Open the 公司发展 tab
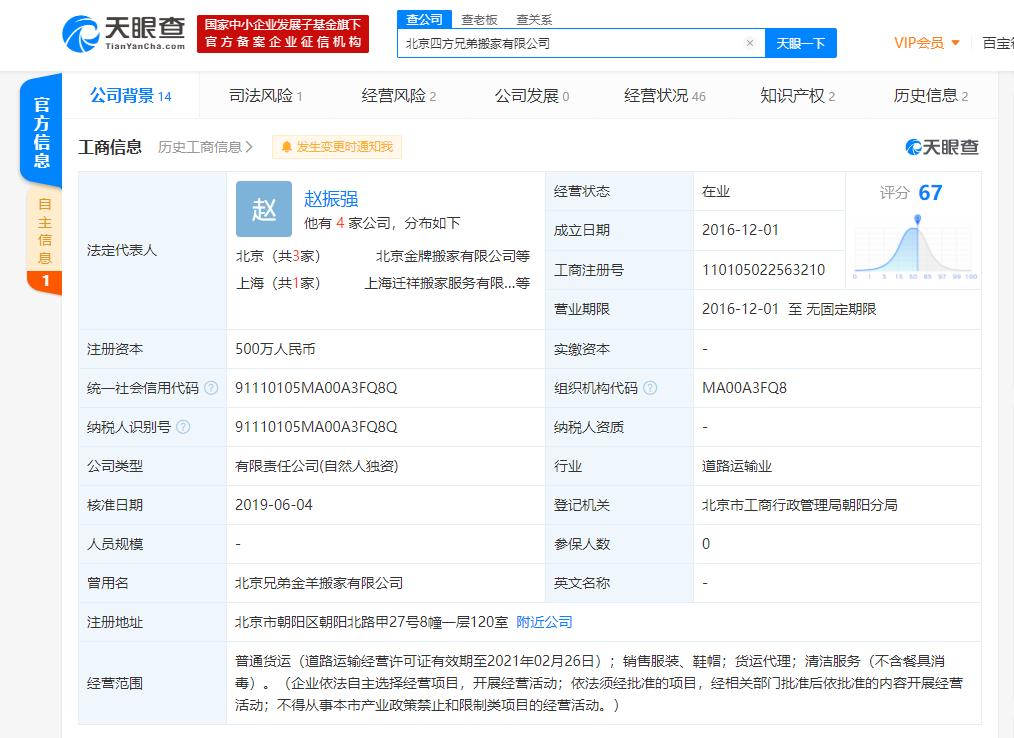The width and height of the screenshot is (1014, 738). click(532, 96)
